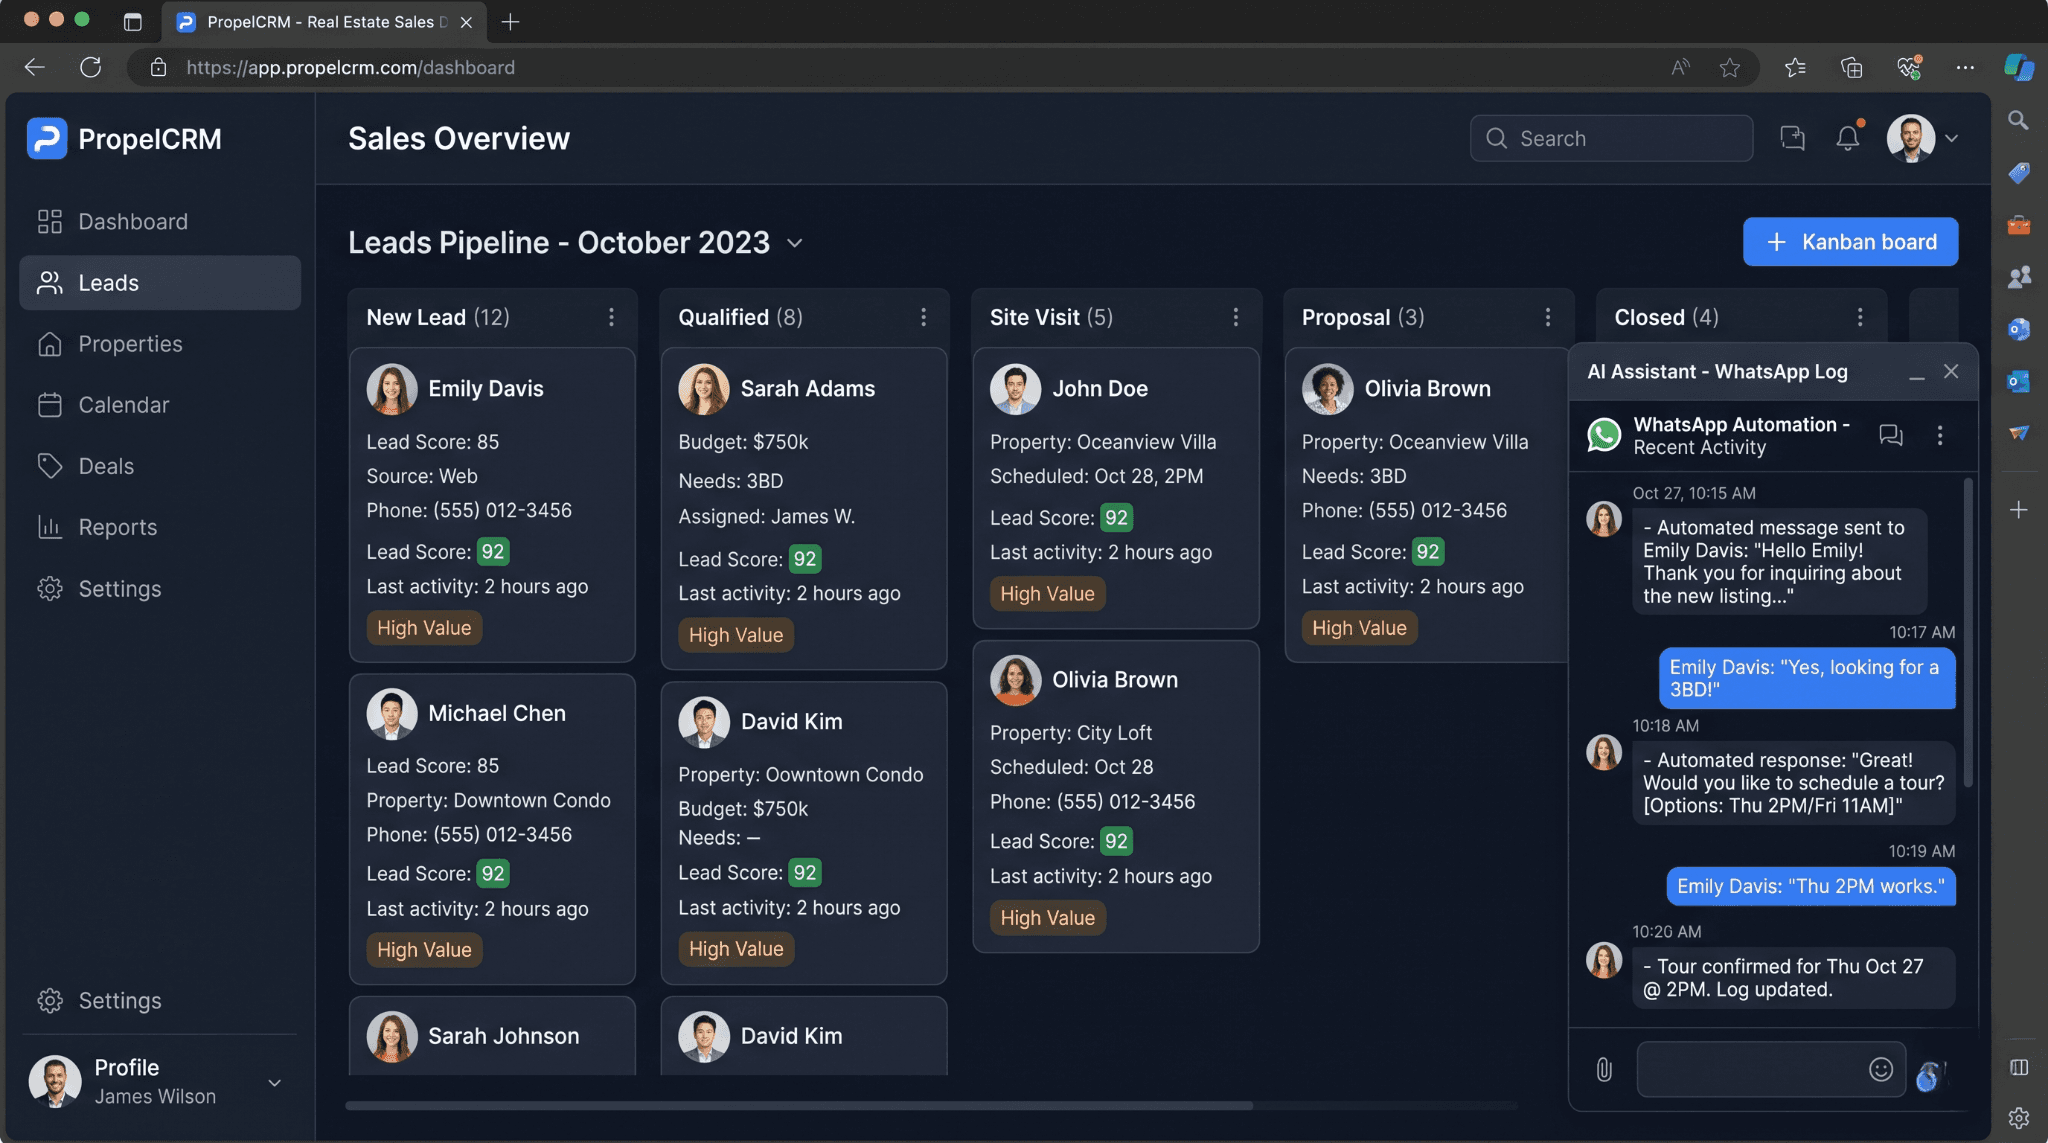Open the WhatsApp Automation more options menu

pyautogui.click(x=1939, y=435)
